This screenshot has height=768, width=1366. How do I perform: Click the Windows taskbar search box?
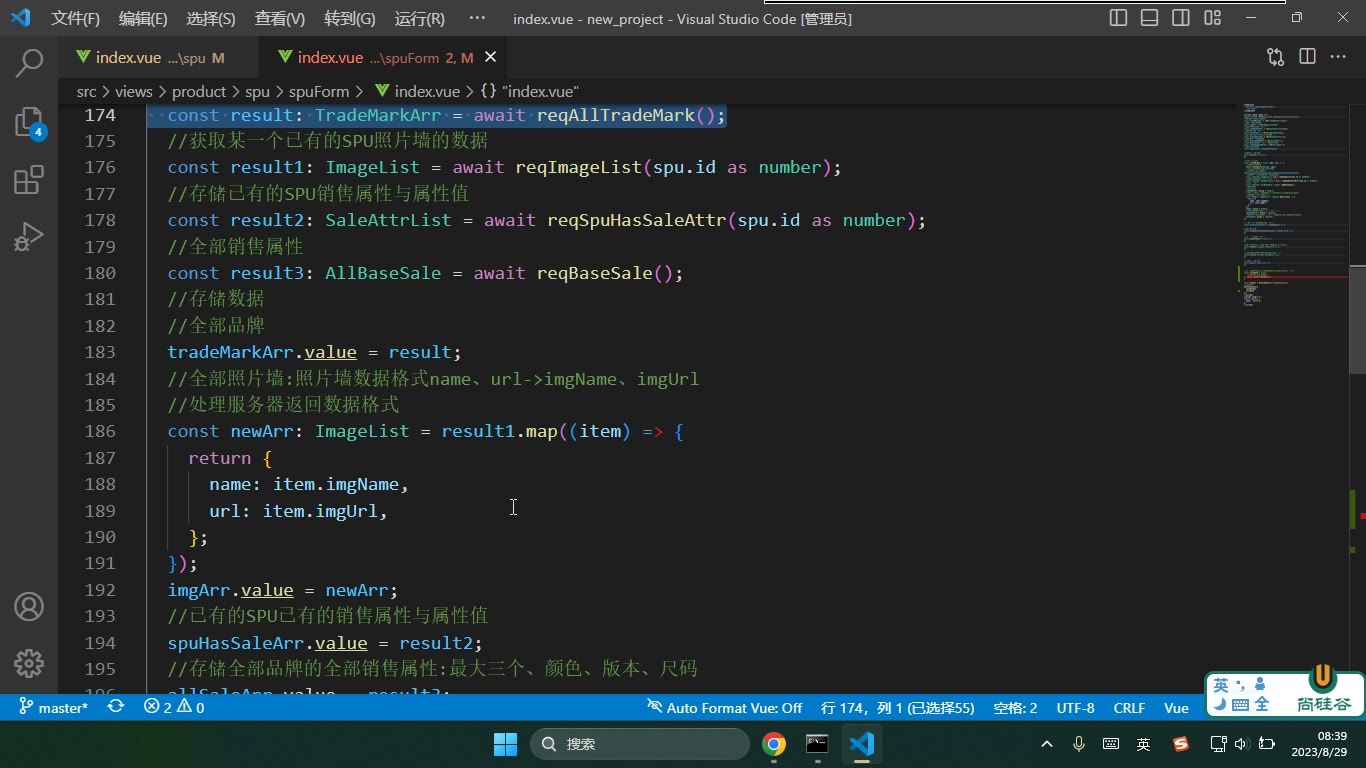coord(640,744)
